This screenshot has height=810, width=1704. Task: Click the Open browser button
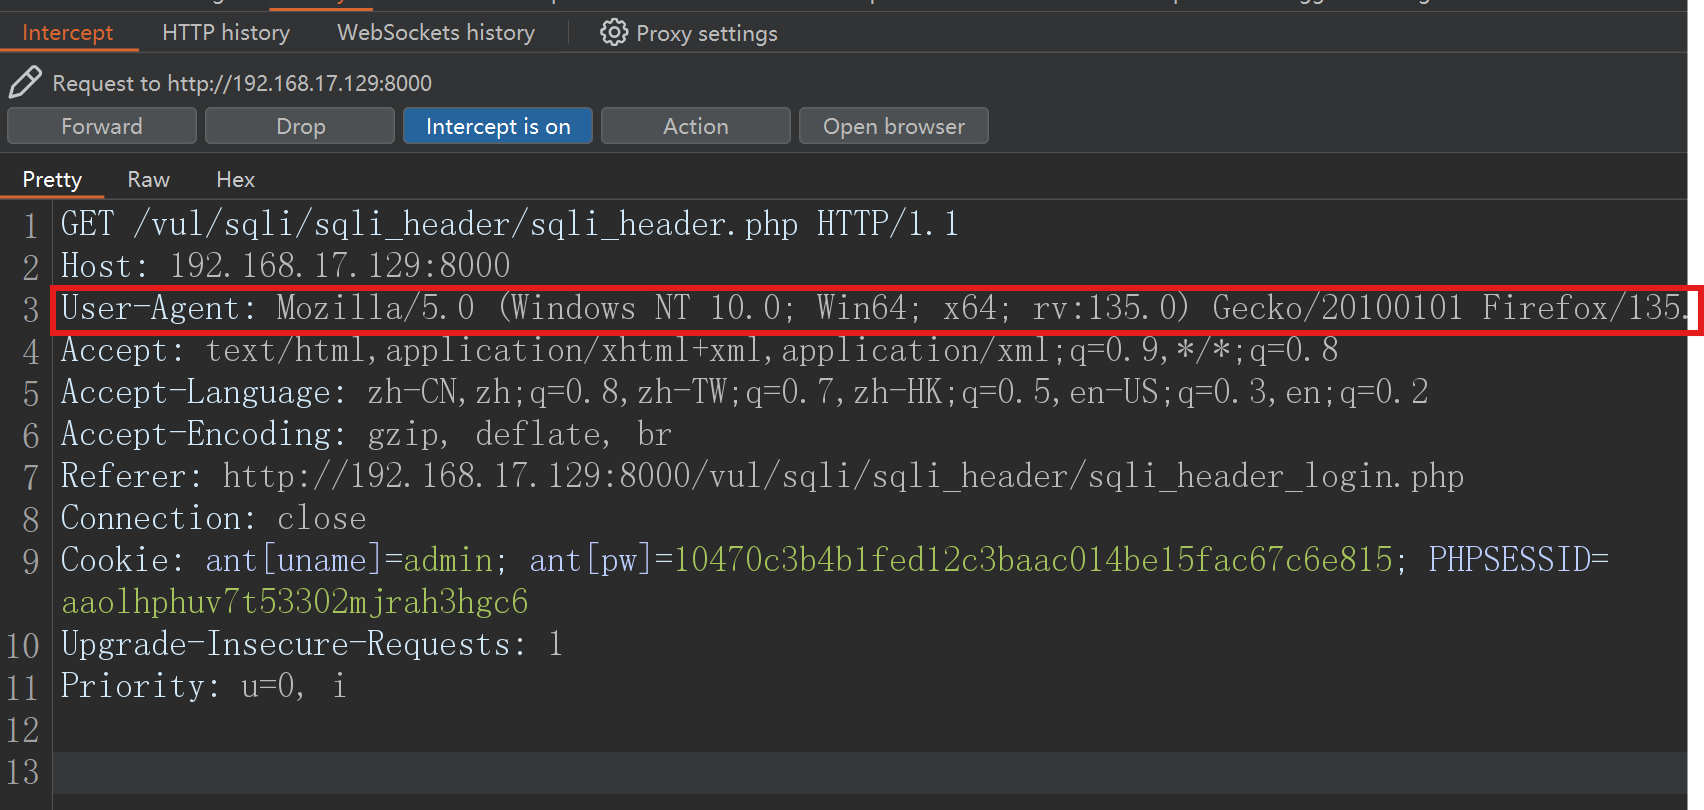pos(893,127)
